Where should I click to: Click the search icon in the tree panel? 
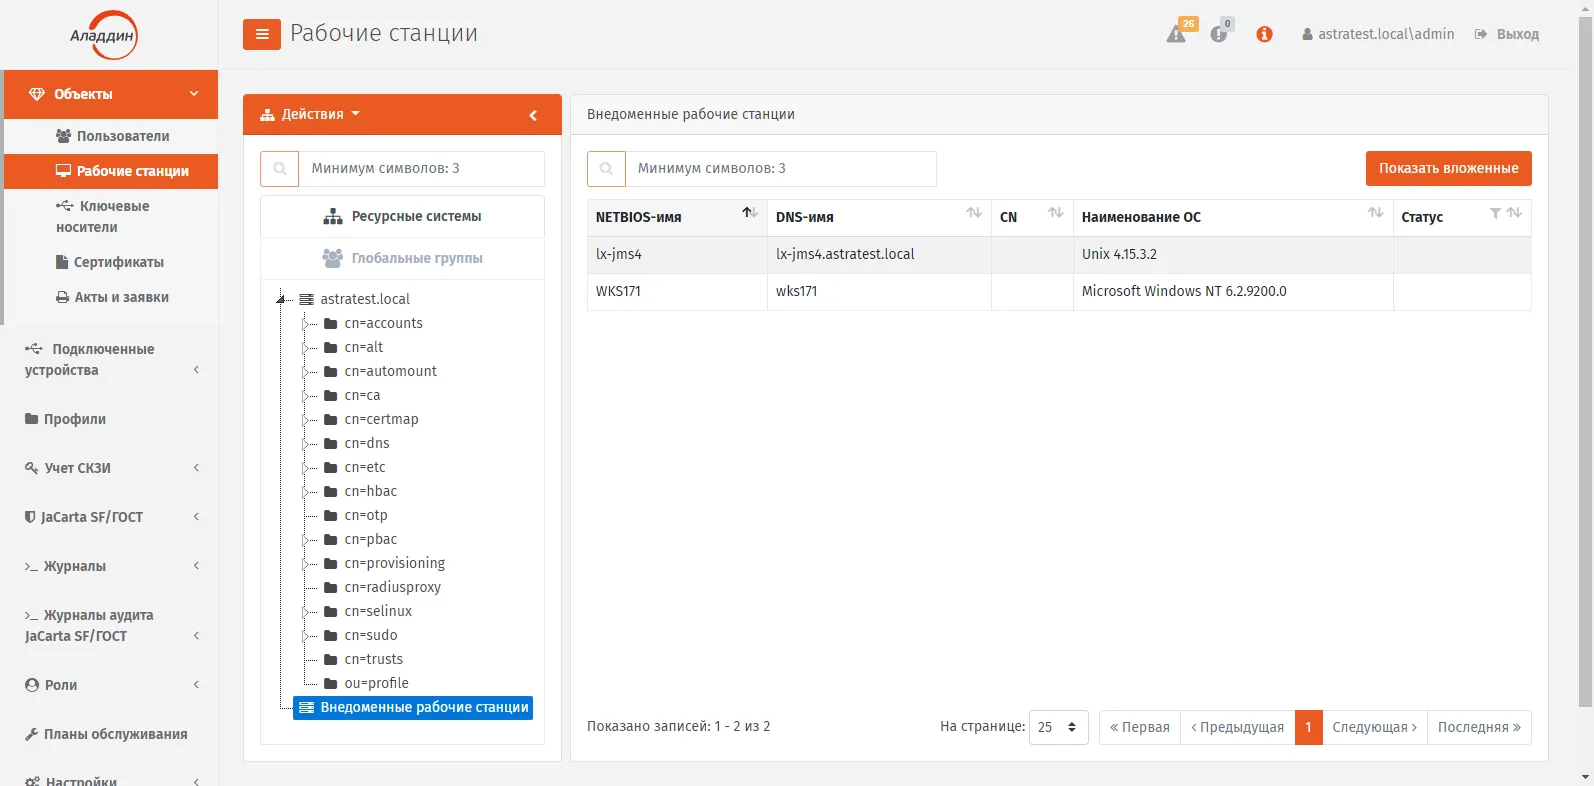click(280, 169)
